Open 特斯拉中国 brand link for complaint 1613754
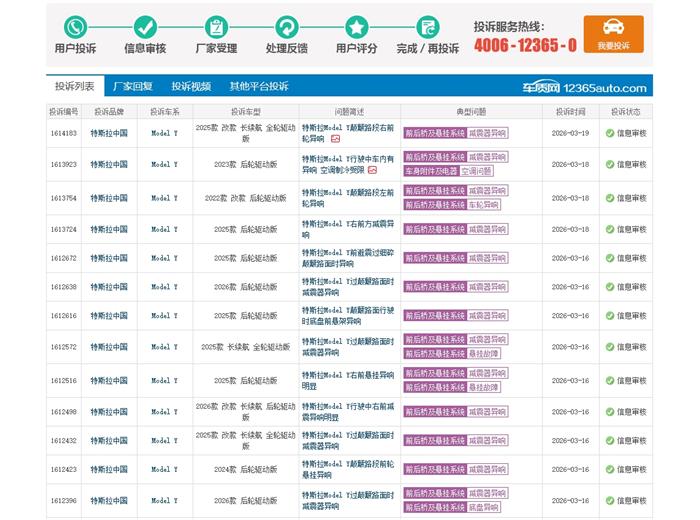Viewport: 700px width, 520px height. (108, 198)
